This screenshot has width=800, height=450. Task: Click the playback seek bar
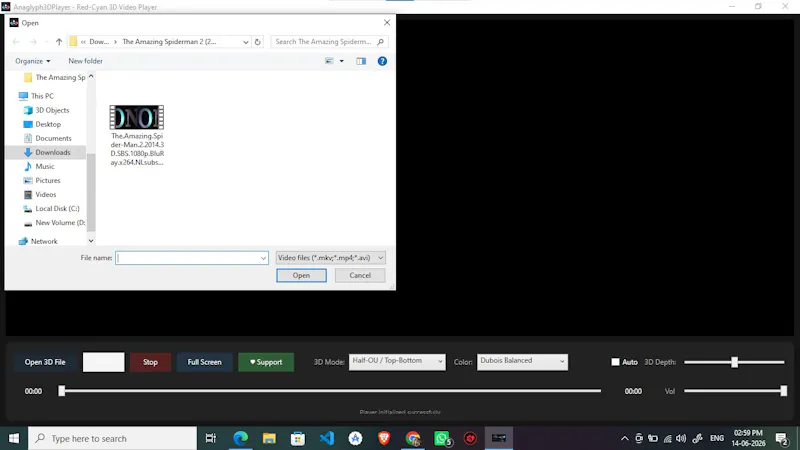330,391
